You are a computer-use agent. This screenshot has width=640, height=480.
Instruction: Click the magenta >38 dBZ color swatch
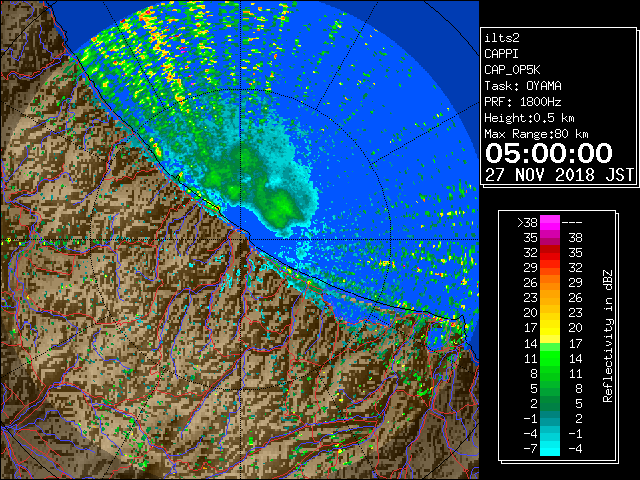[550, 223]
